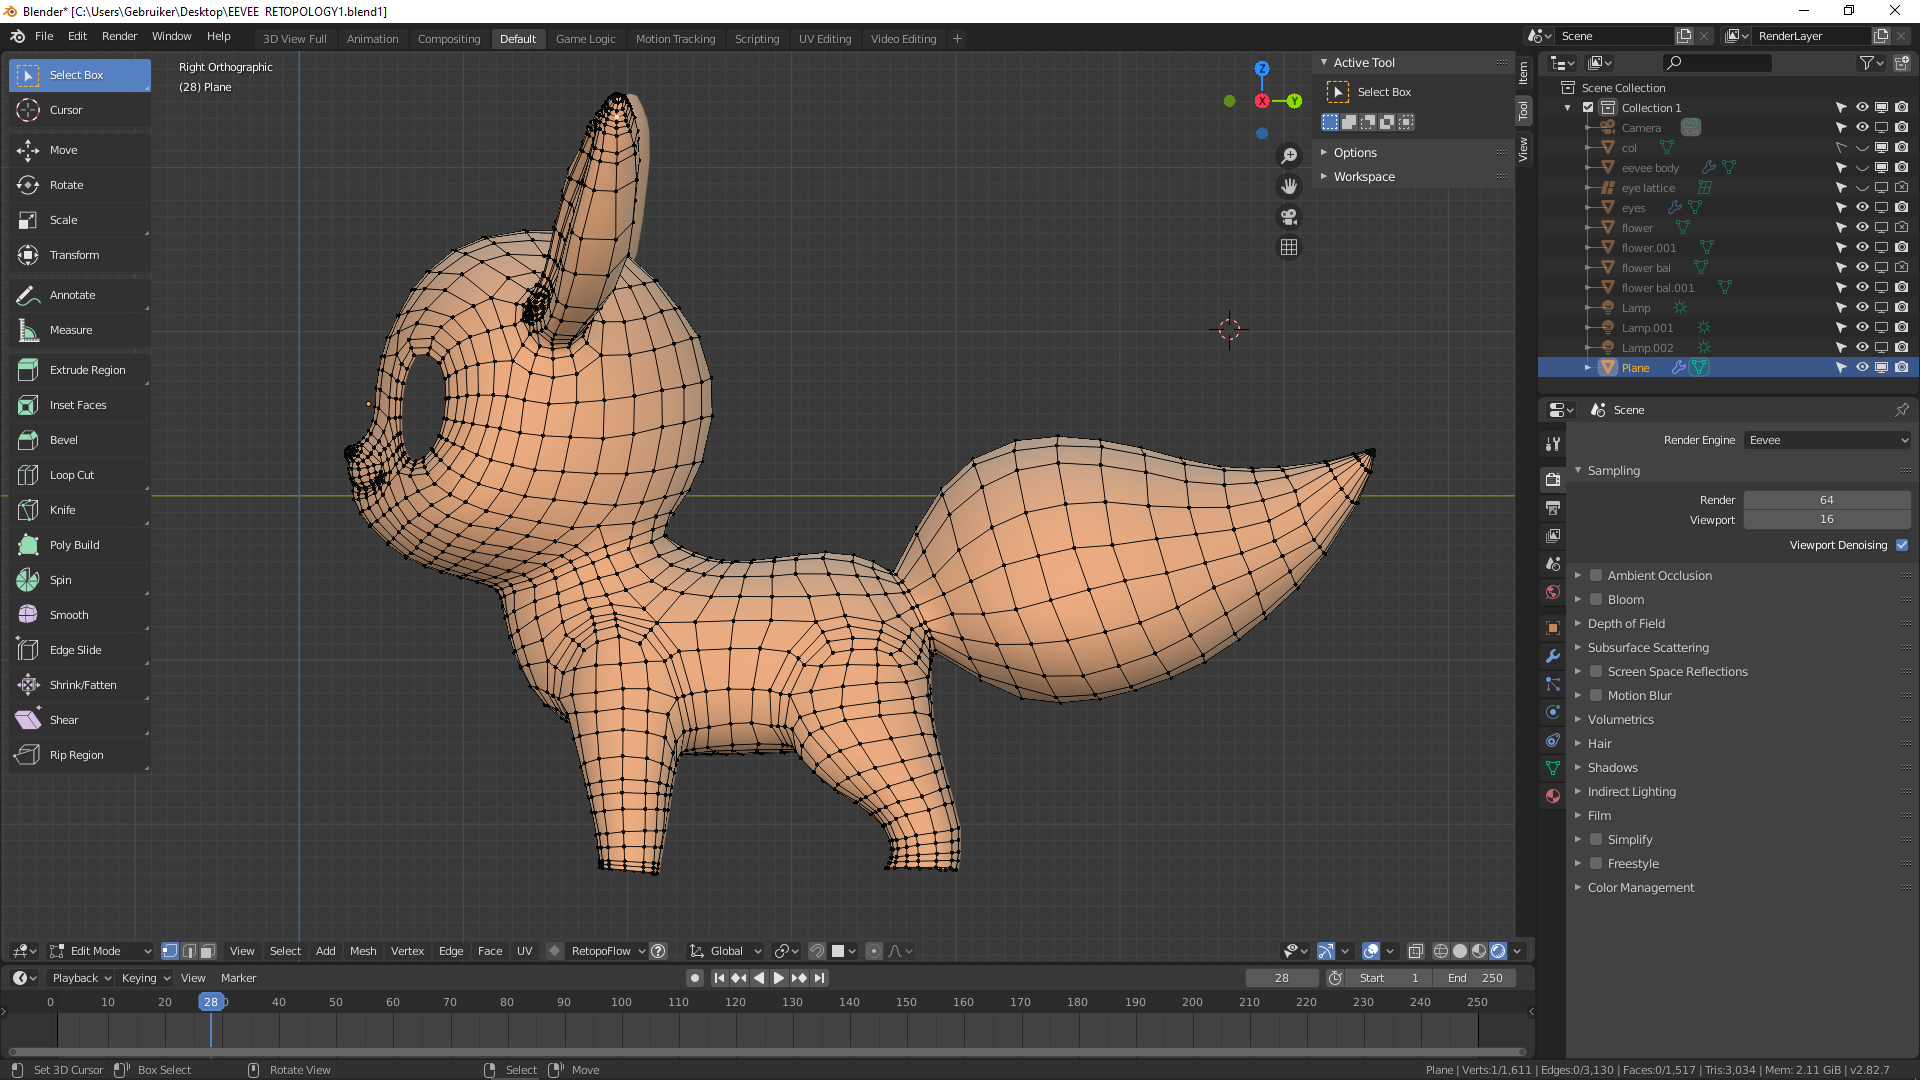Adjust the Render samples value slider
Screen dimensions: 1920x1080
[x=1826, y=500]
